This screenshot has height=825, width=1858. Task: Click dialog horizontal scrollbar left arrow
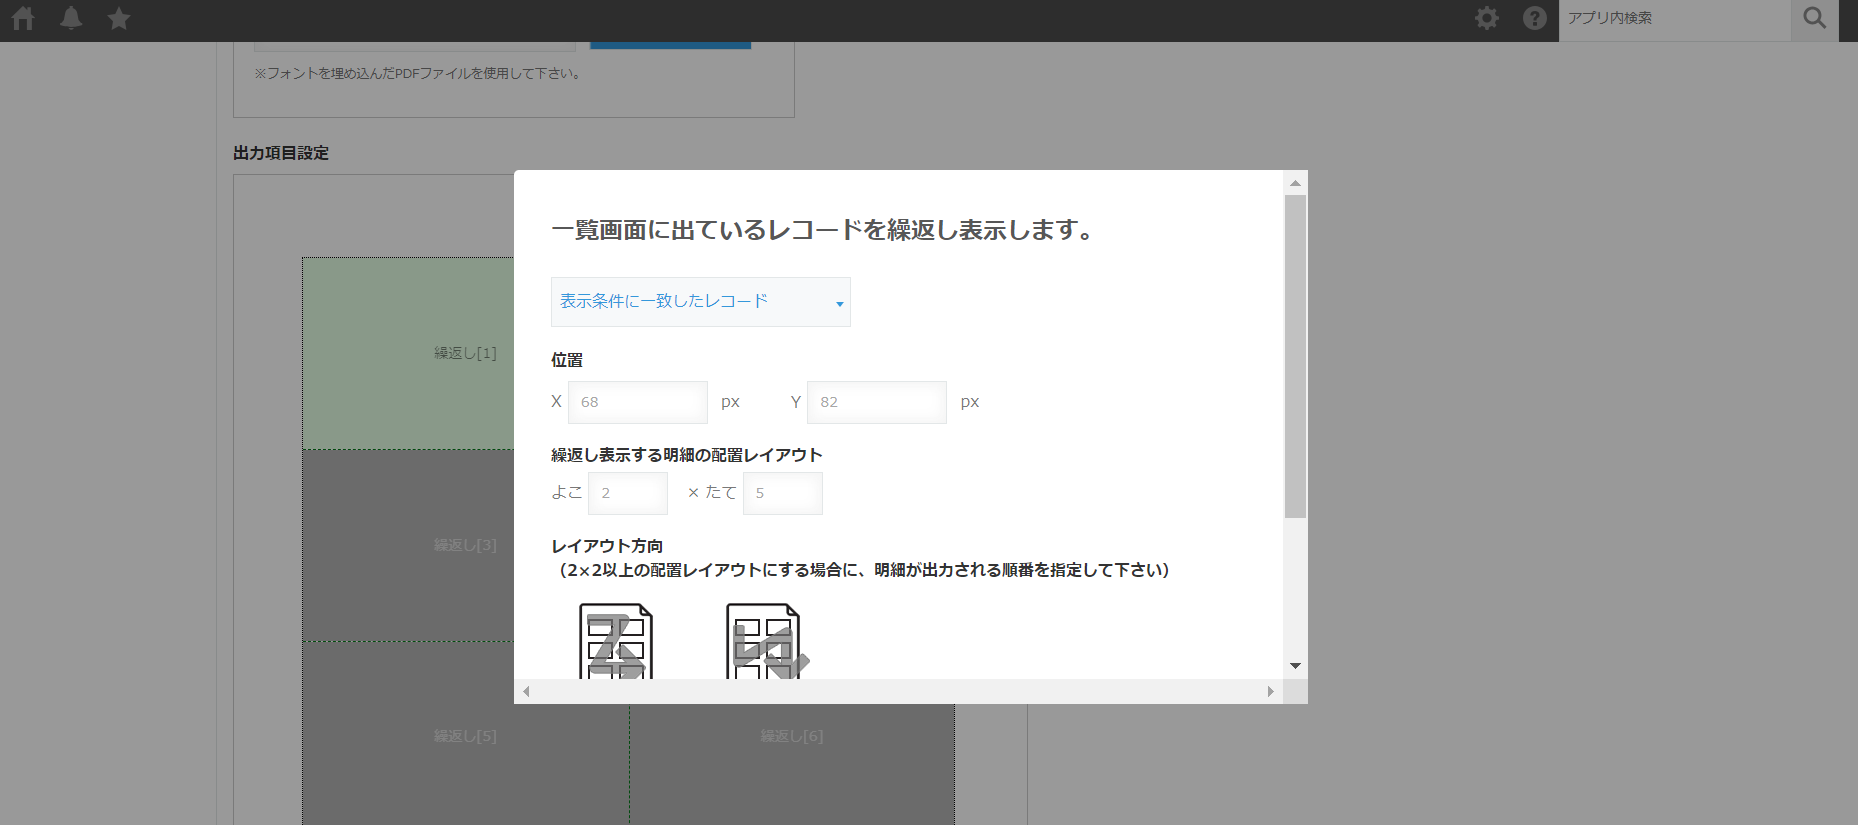point(526,691)
